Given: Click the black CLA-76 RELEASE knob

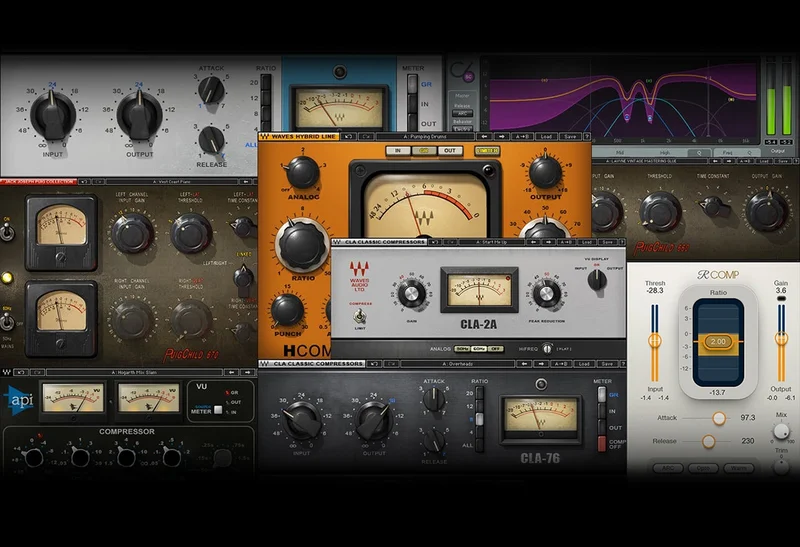Looking at the screenshot, I should (434, 440).
